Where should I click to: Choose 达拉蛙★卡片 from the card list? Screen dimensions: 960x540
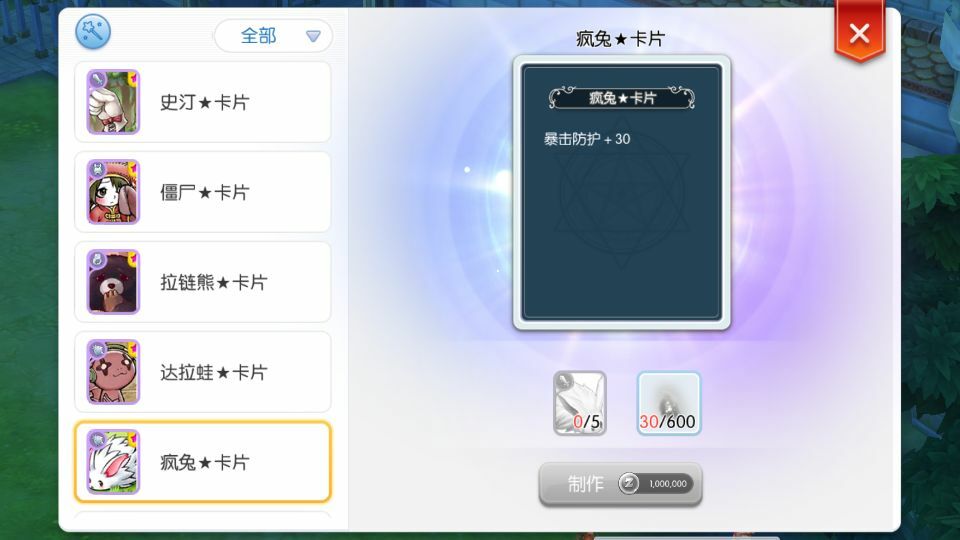click(203, 372)
